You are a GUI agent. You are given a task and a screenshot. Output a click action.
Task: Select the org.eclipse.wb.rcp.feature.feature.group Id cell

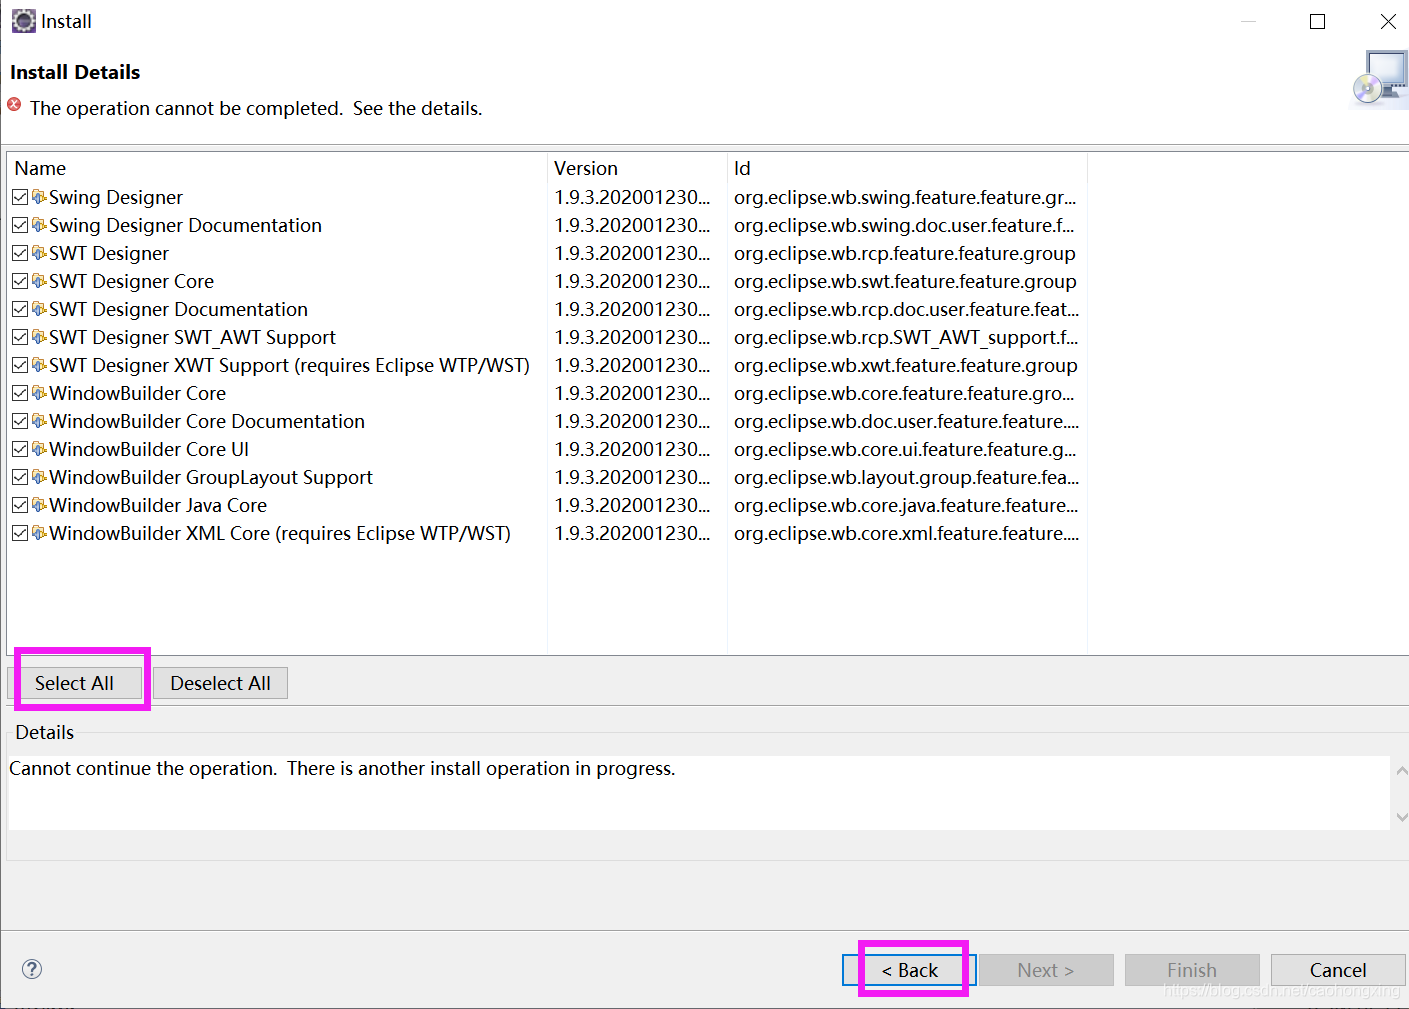point(905,253)
